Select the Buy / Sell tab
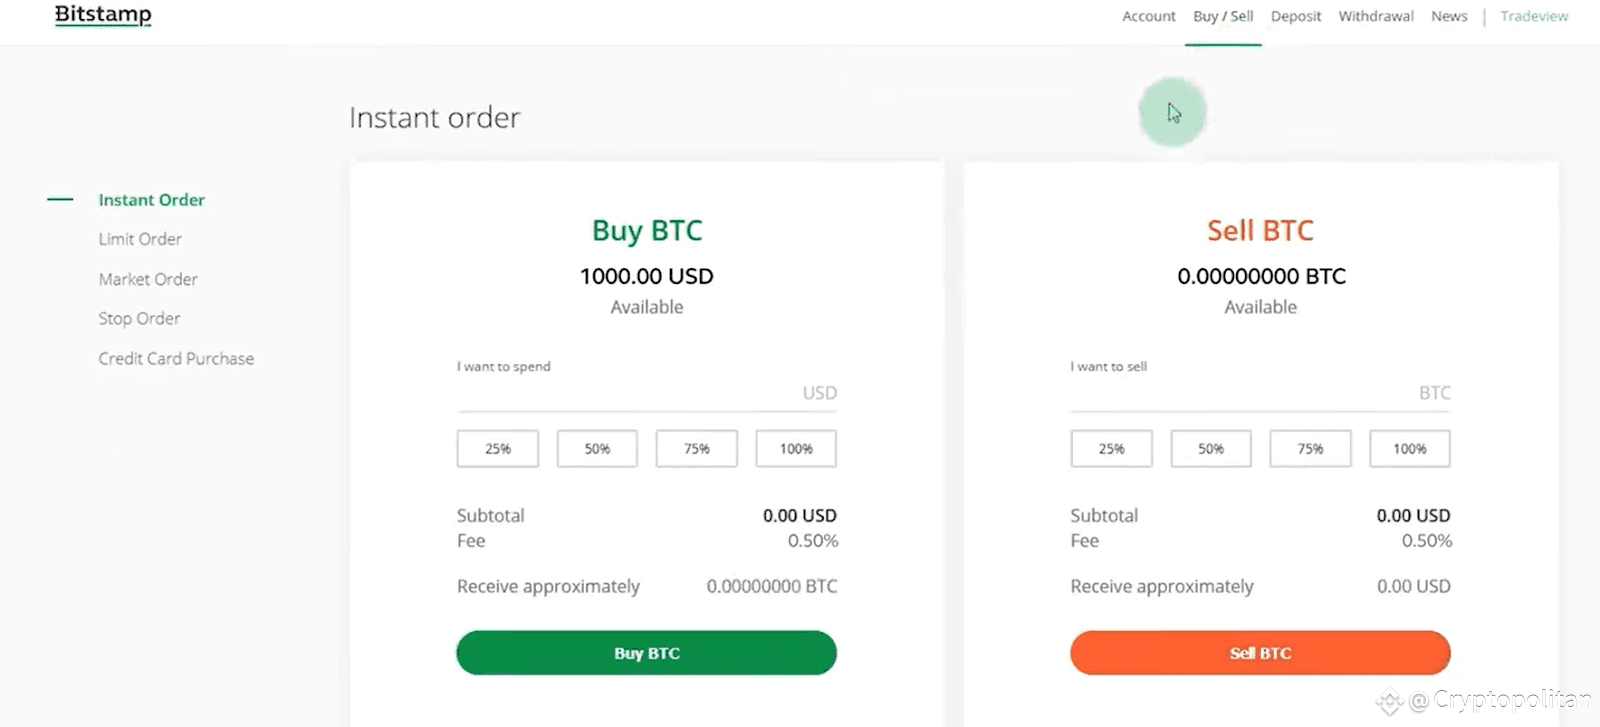 (1223, 16)
